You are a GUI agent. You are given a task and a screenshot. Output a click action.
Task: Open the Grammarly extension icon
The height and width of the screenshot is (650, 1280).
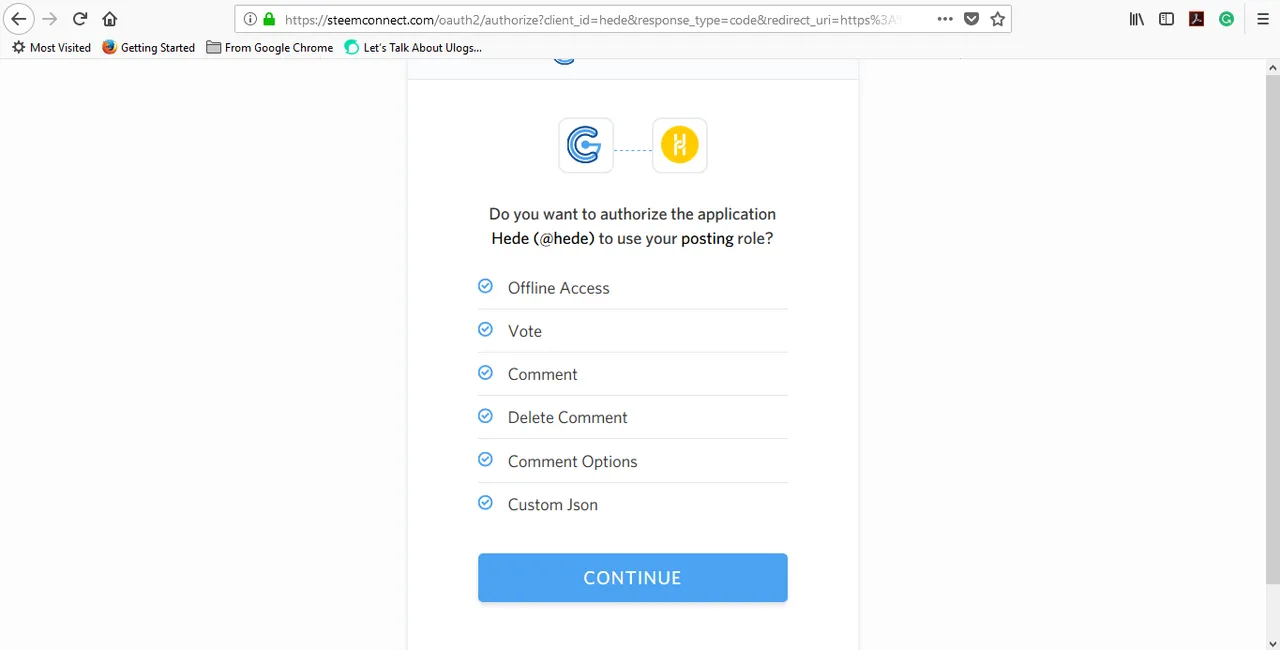[x=1226, y=19]
